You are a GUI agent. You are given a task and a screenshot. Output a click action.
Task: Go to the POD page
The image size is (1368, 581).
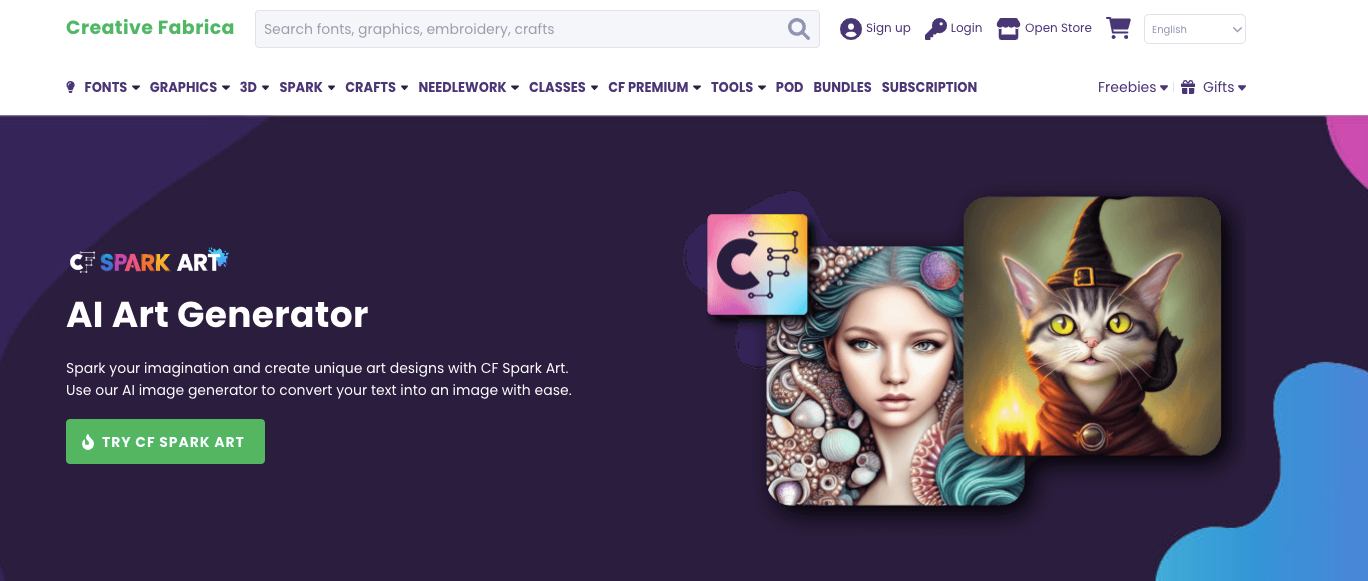(789, 87)
